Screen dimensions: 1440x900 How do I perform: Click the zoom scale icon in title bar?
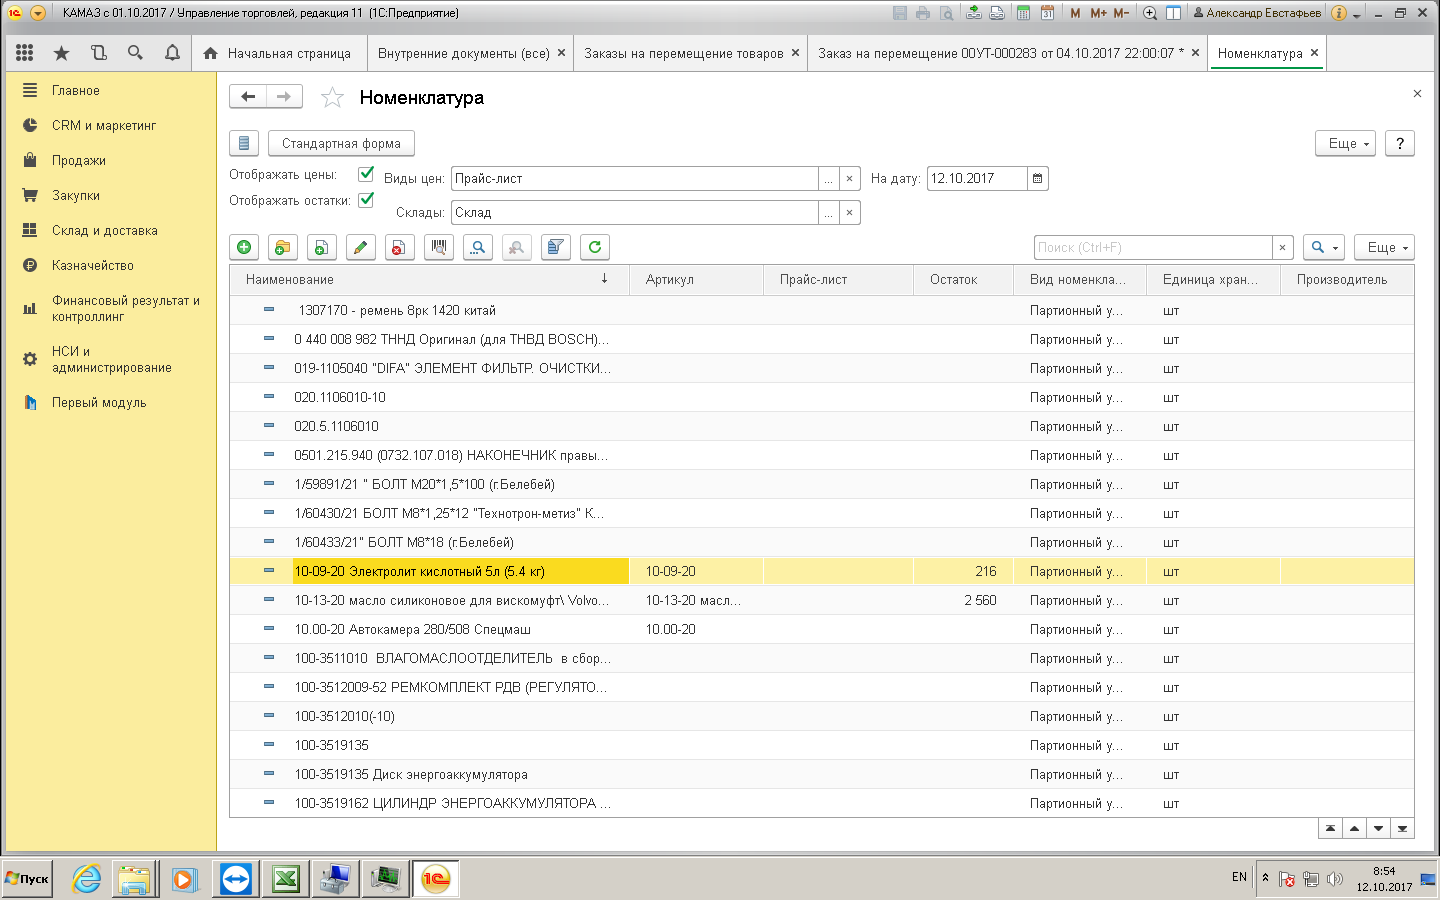click(x=1150, y=13)
